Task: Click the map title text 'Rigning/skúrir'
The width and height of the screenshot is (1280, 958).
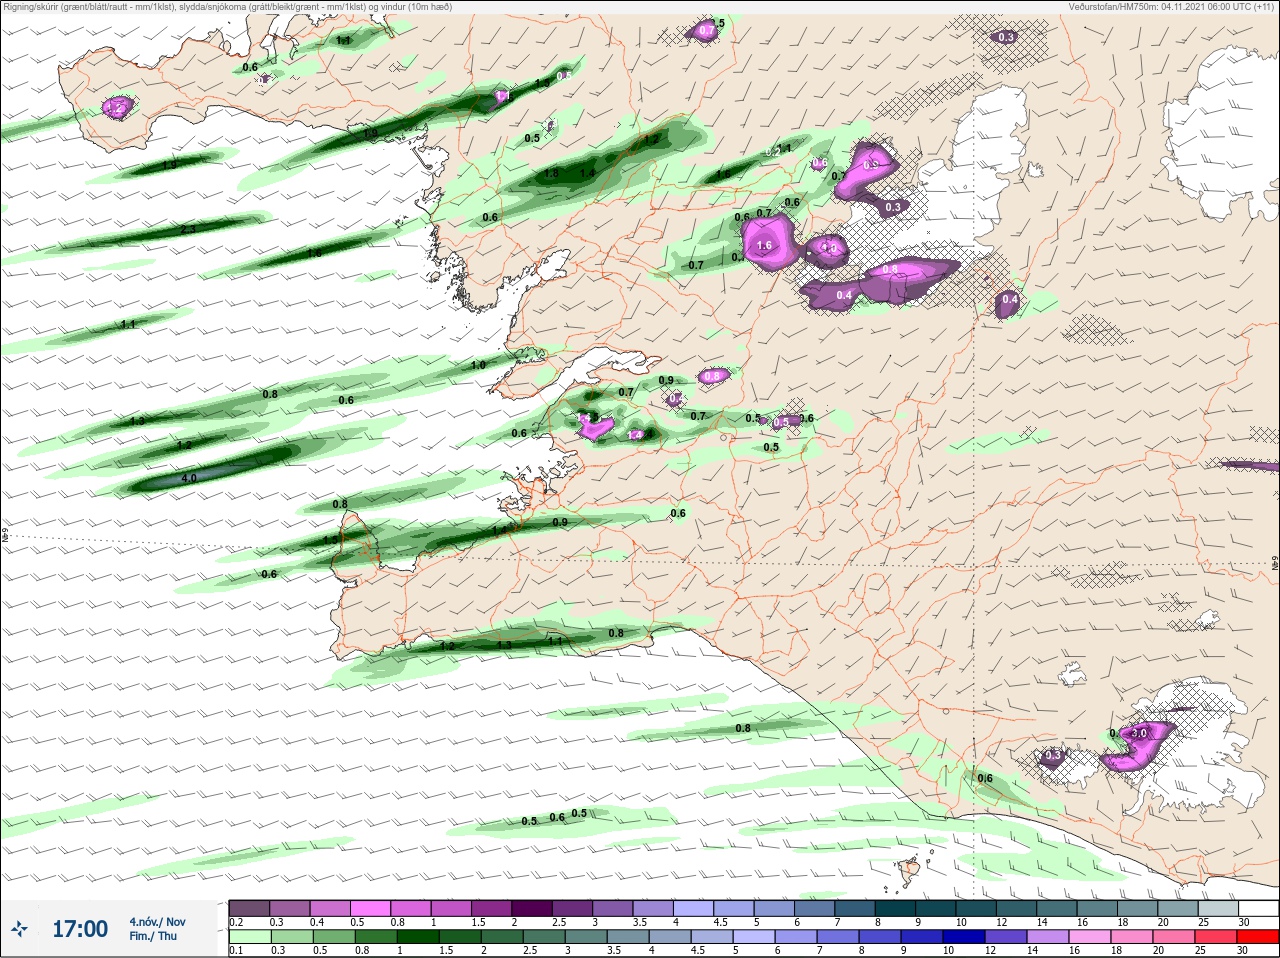Action: pos(30,7)
